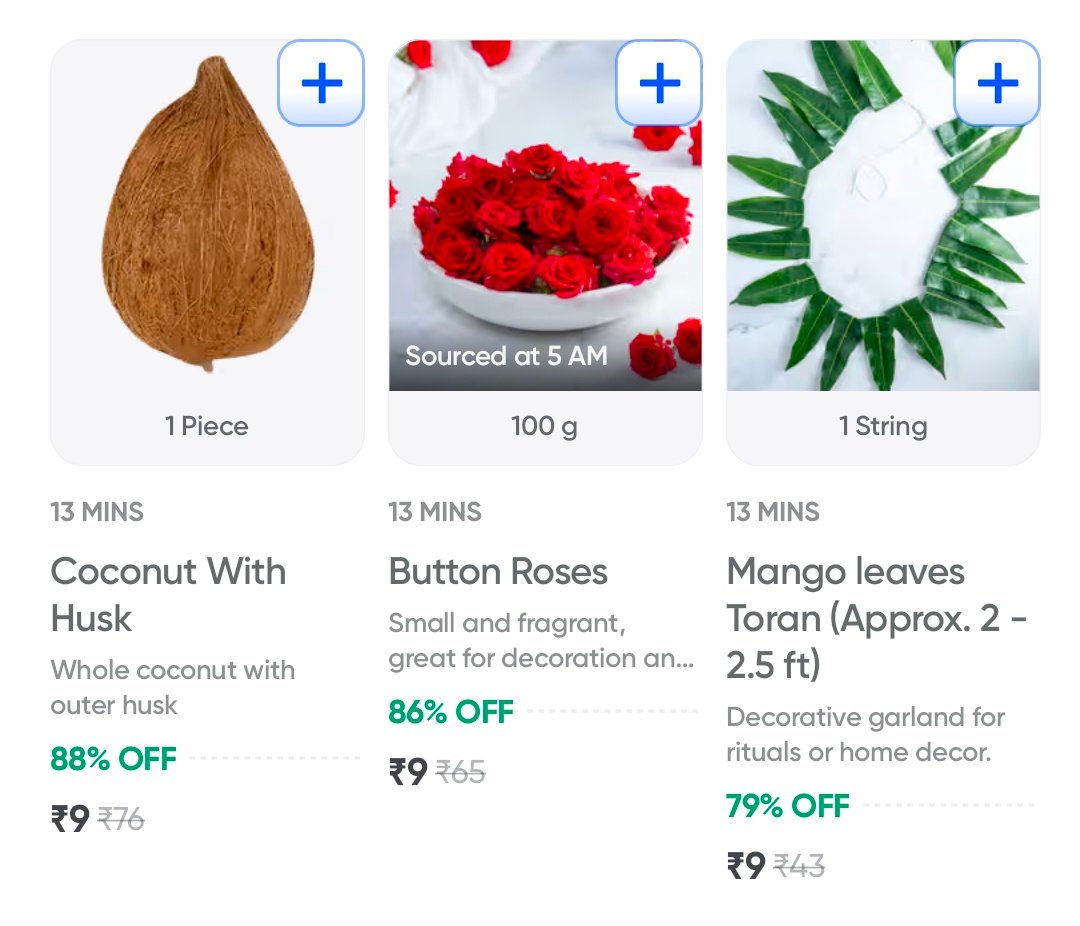Image resolution: width=1080 pixels, height=926 pixels.
Task: Click the Coconut With Husk title
Action: coord(168,595)
